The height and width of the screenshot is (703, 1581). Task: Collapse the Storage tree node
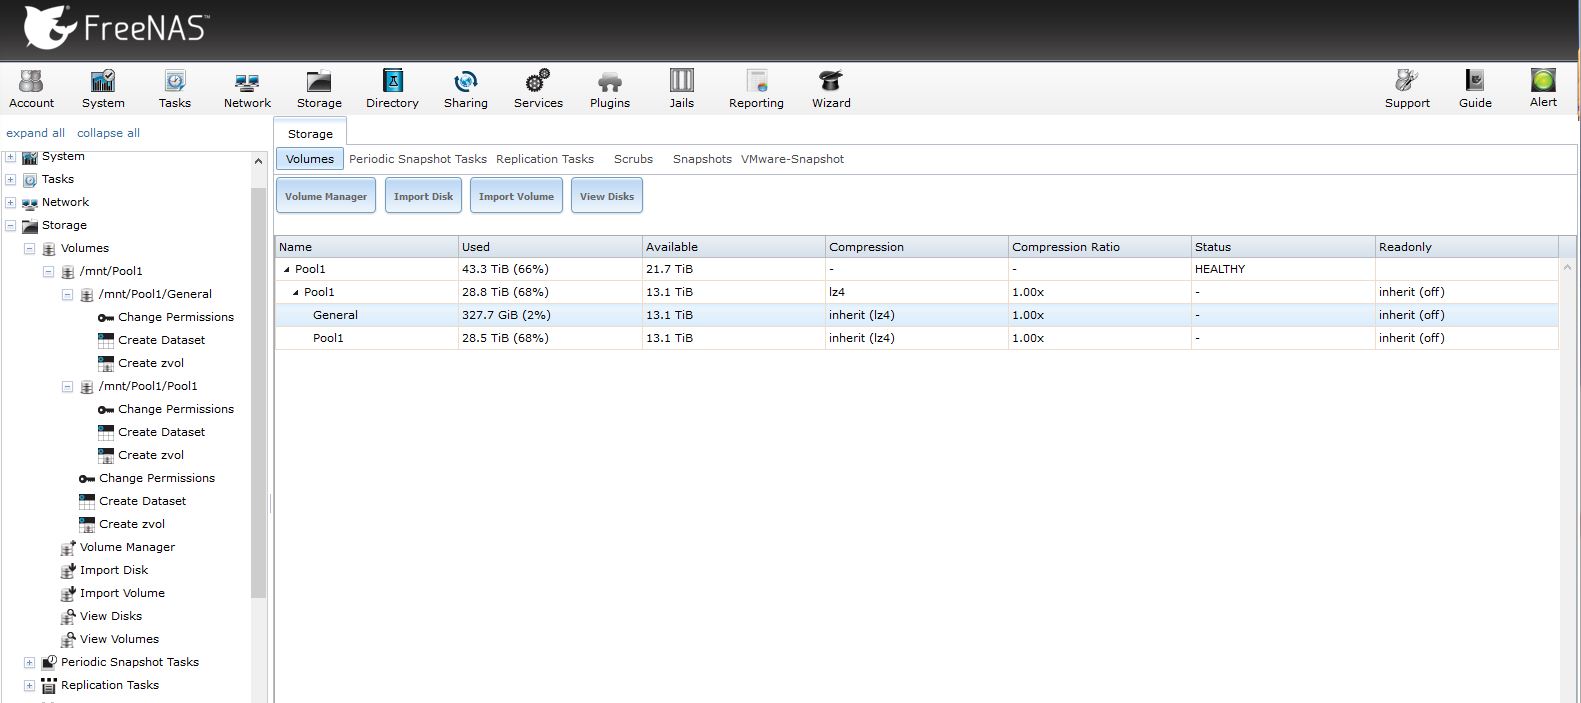(x=10, y=225)
